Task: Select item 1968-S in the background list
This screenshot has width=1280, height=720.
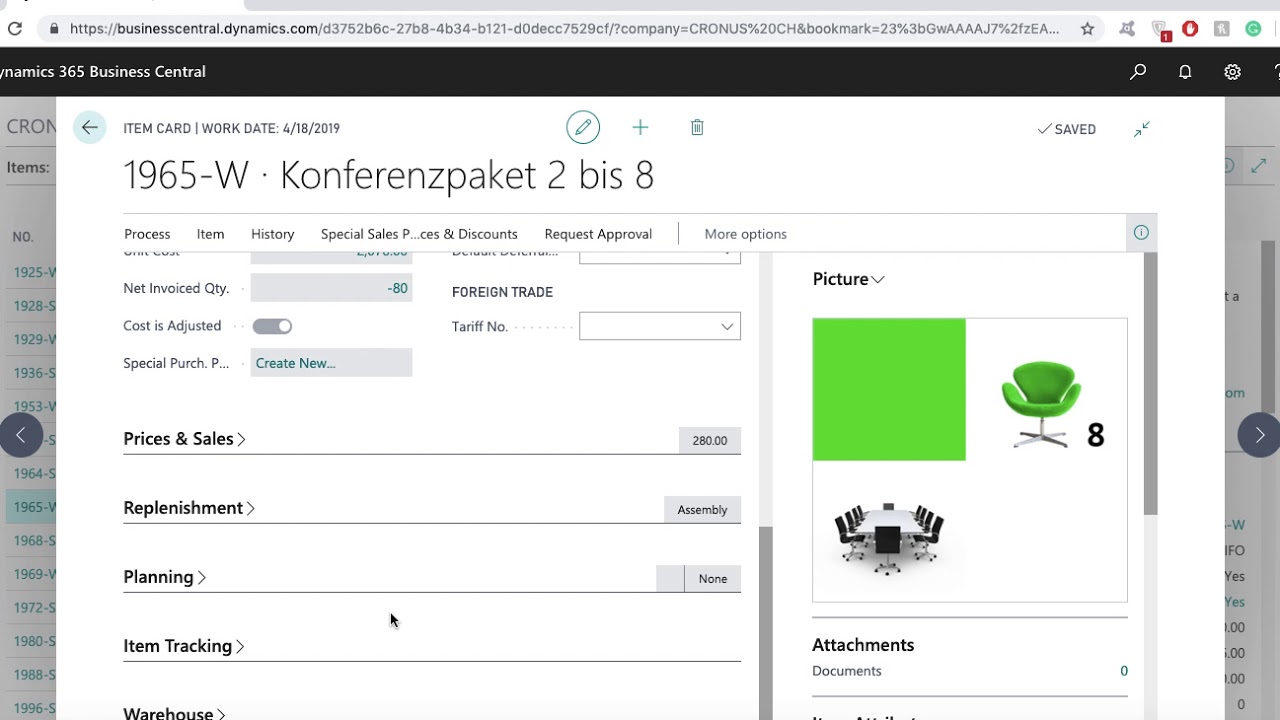Action: 35,540
